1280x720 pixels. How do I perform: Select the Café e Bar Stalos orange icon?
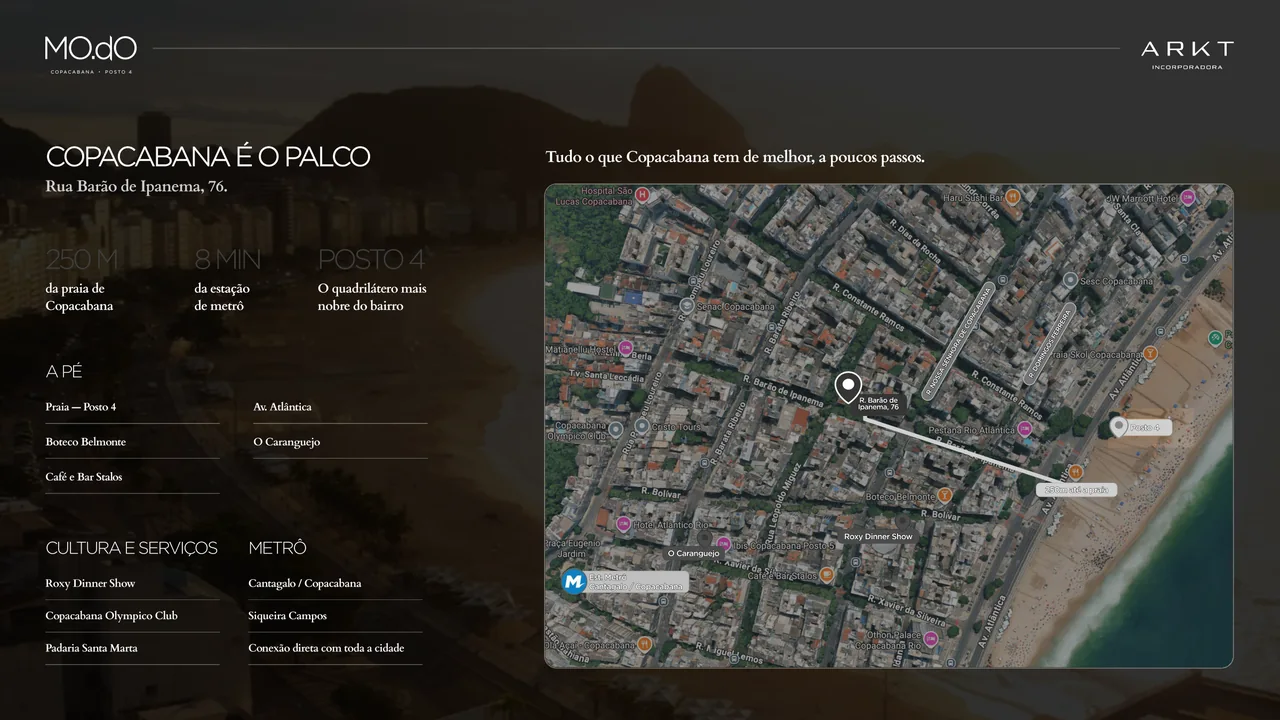[x=826, y=574]
